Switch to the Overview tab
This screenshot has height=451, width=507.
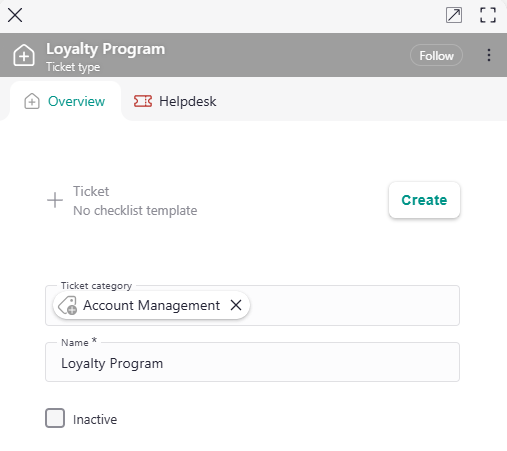click(65, 101)
